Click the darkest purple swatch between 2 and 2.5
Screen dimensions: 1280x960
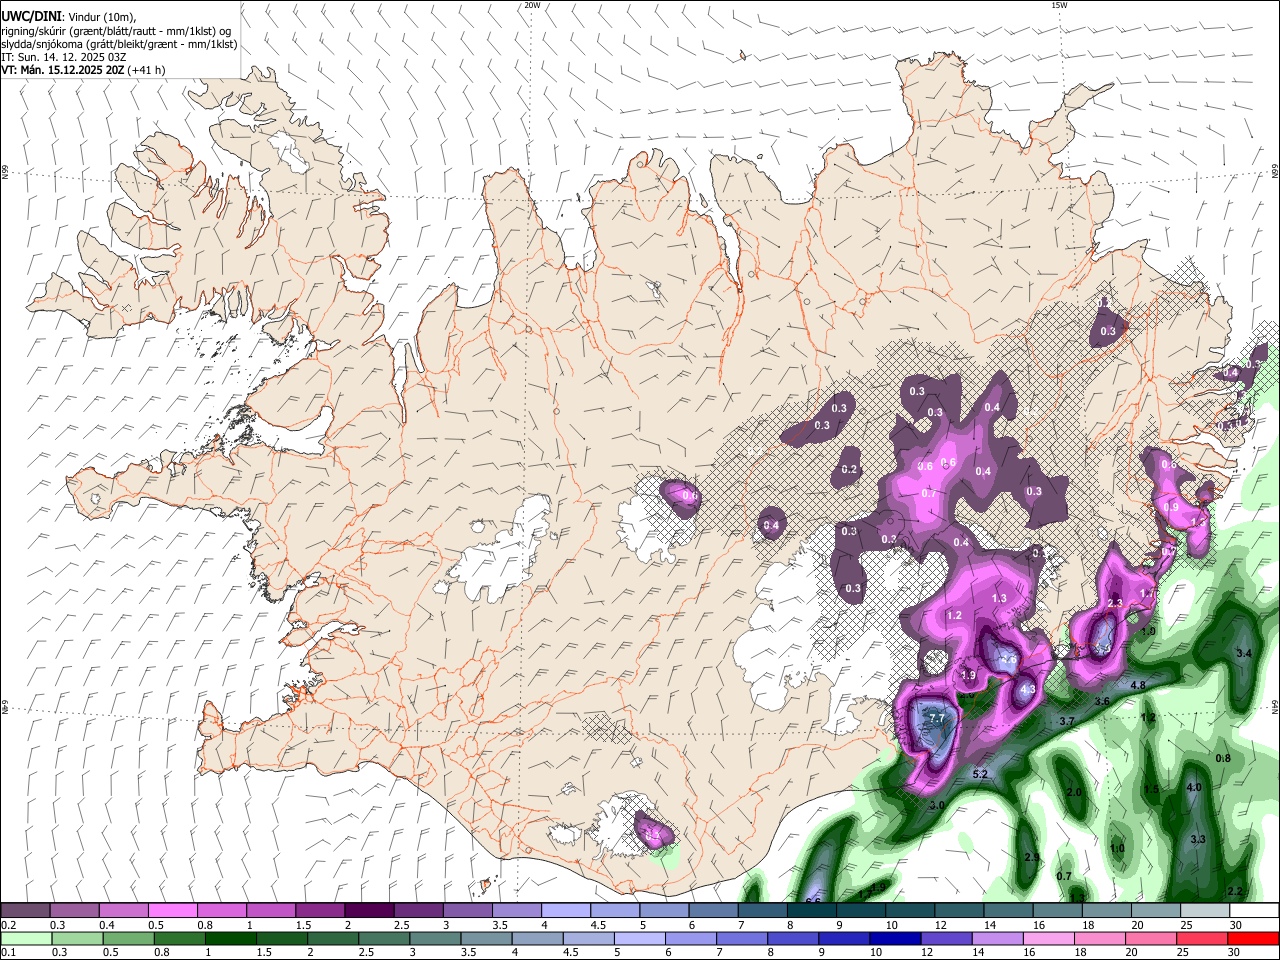(369, 911)
